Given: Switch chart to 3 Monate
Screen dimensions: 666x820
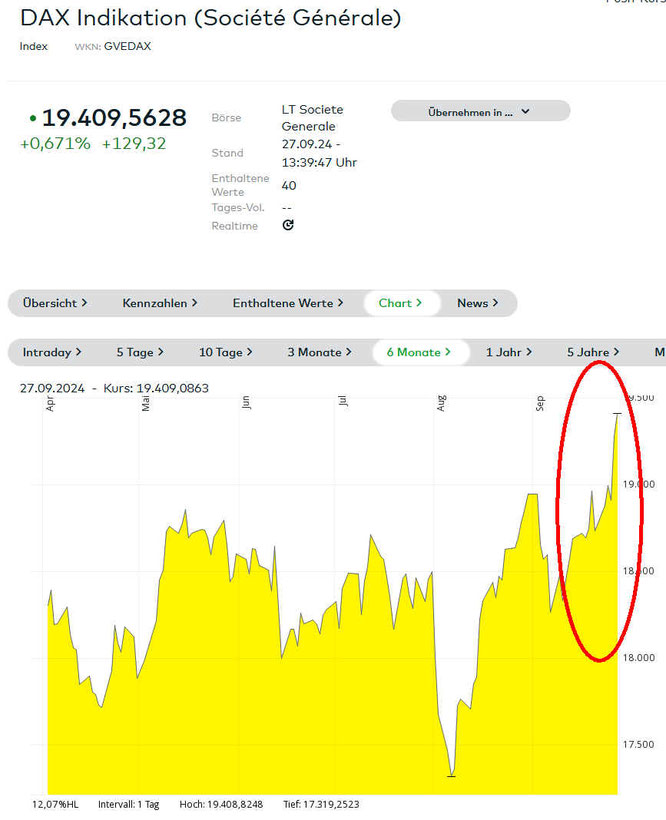Looking at the screenshot, I should click(x=319, y=352).
